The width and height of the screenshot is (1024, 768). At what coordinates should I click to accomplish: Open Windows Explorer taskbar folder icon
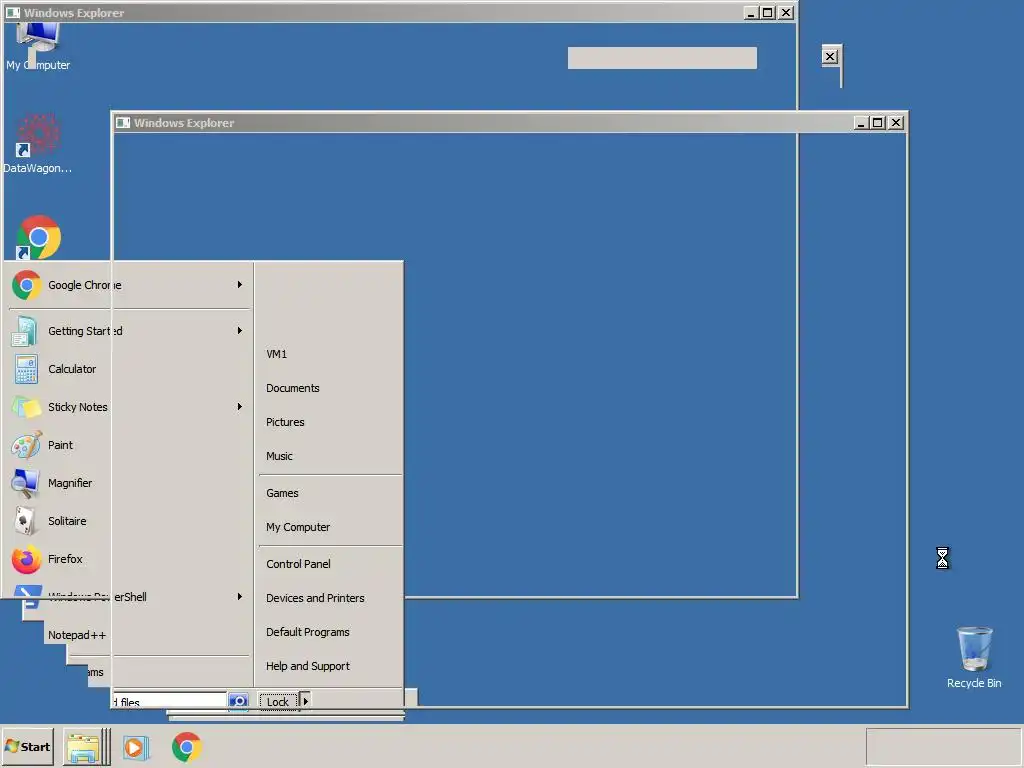coord(85,747)
